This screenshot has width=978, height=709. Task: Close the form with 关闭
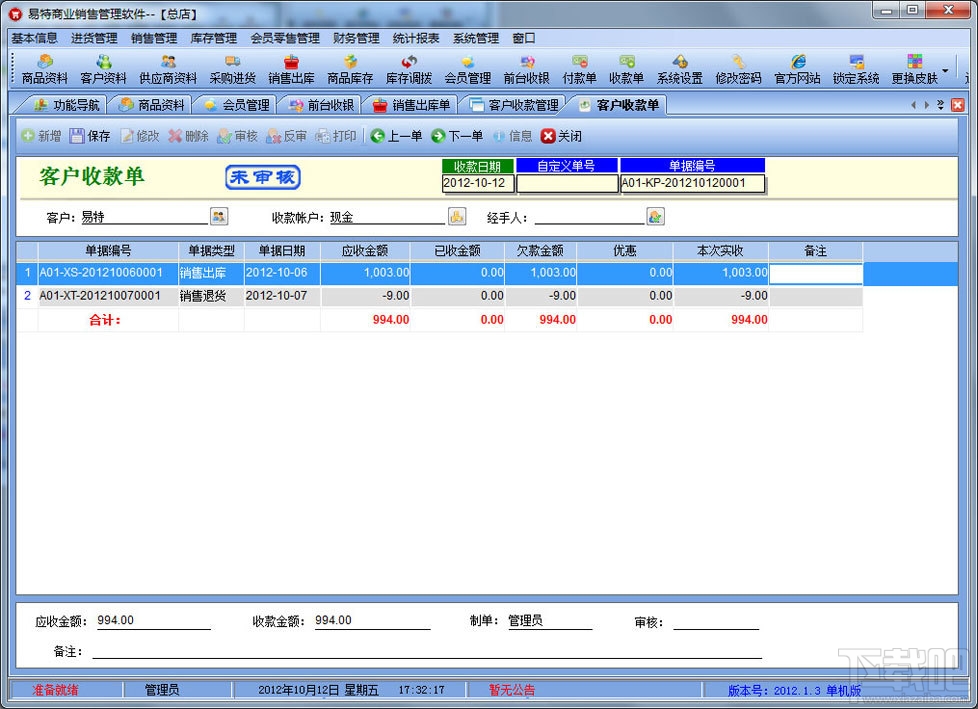(x=561, y=136)
